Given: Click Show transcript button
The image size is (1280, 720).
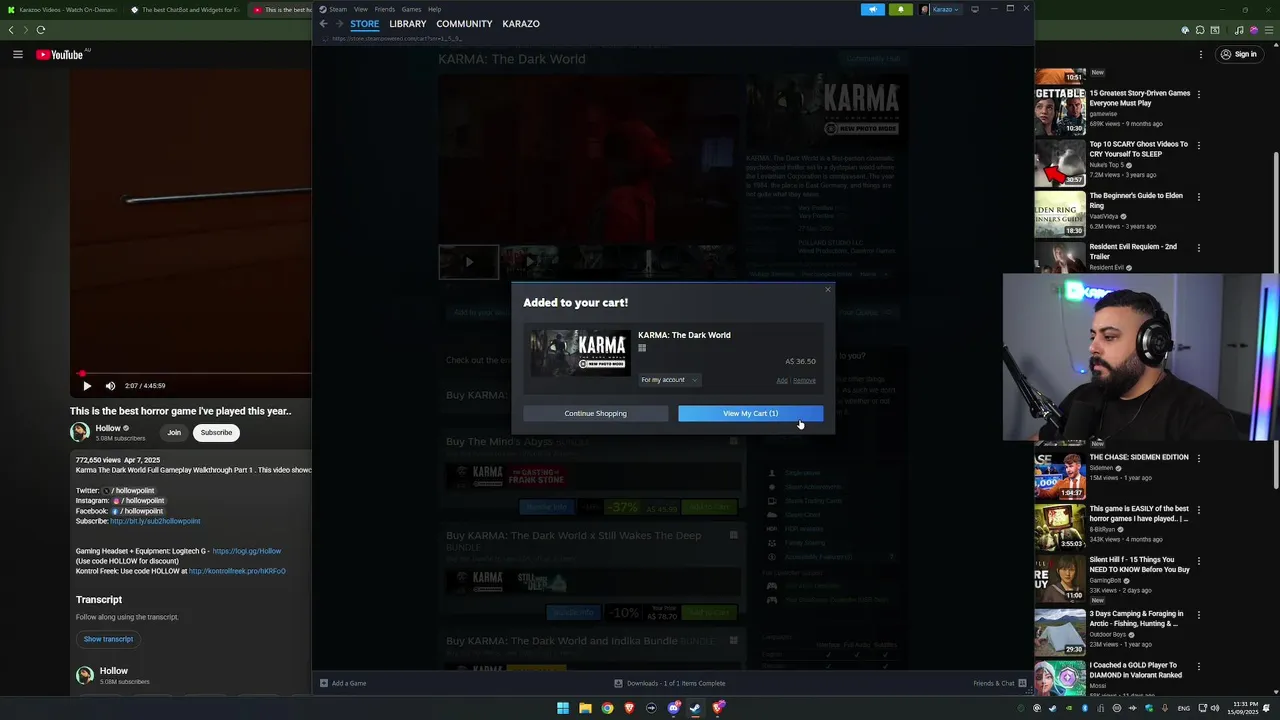Looking at the screenshot, I should (108, 639).
